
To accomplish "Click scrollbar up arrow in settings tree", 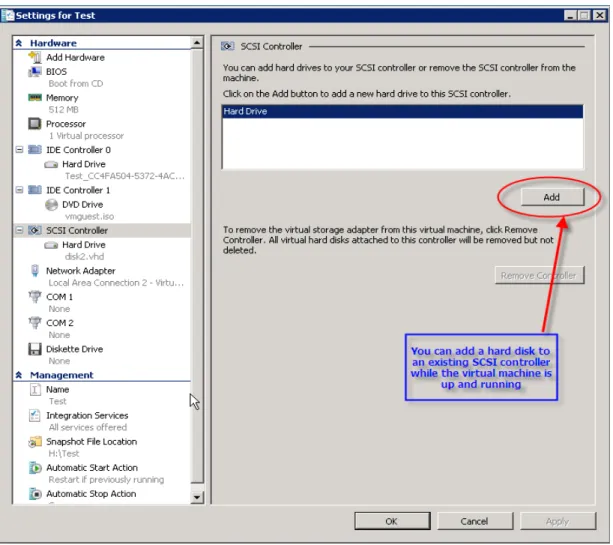I will (197, 42).
